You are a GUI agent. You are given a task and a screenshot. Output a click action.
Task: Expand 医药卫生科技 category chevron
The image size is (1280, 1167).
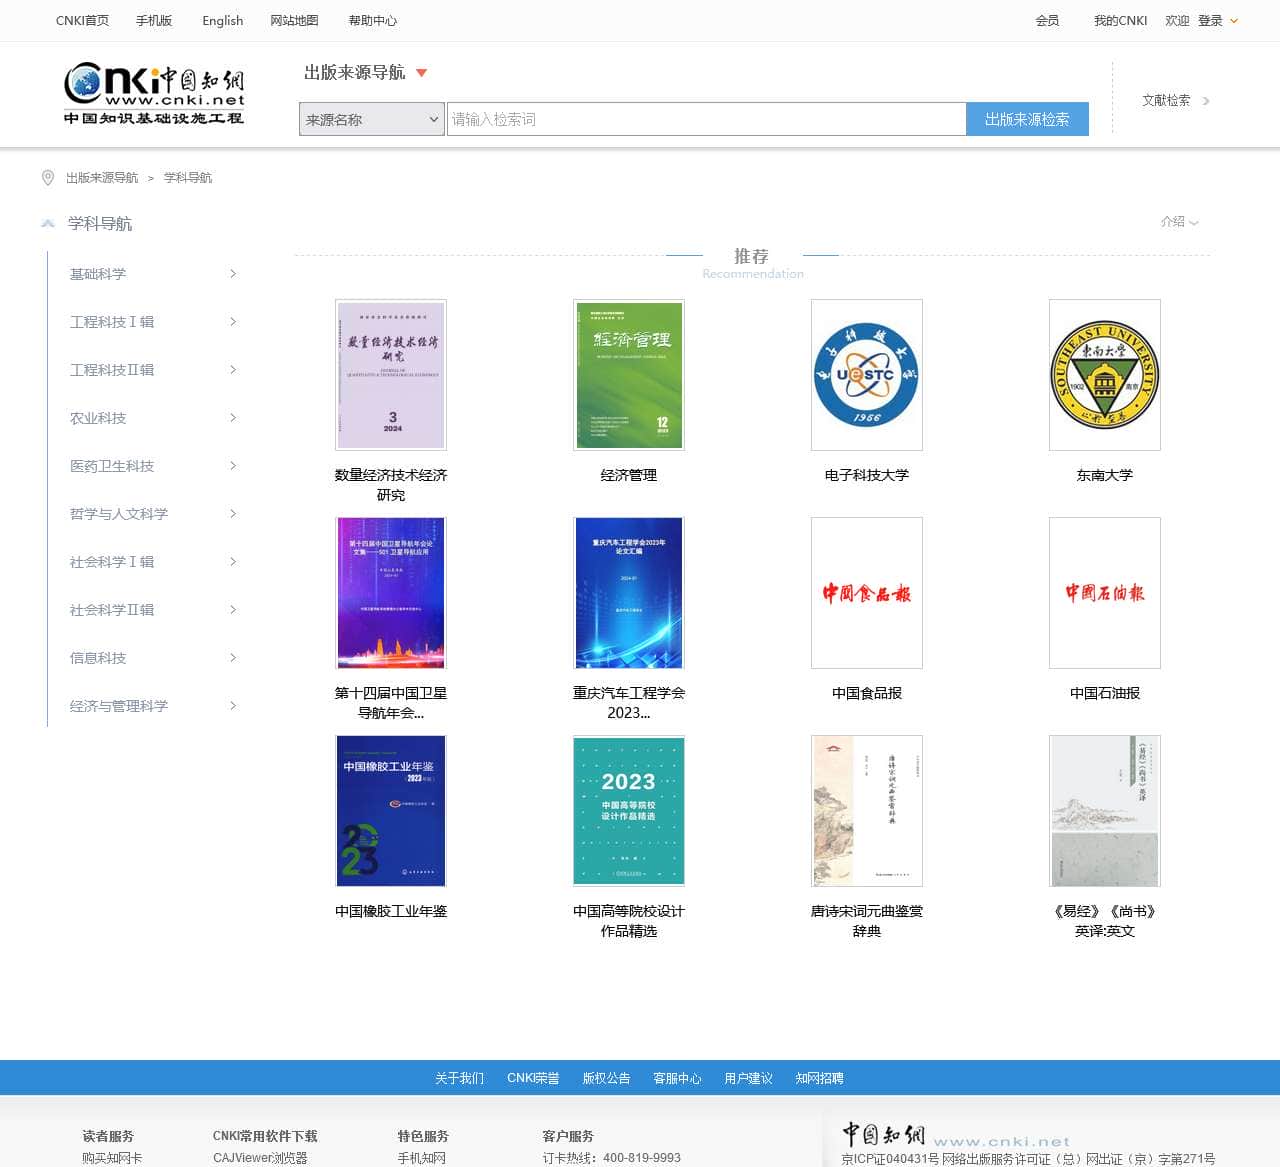tap(233, 466)
